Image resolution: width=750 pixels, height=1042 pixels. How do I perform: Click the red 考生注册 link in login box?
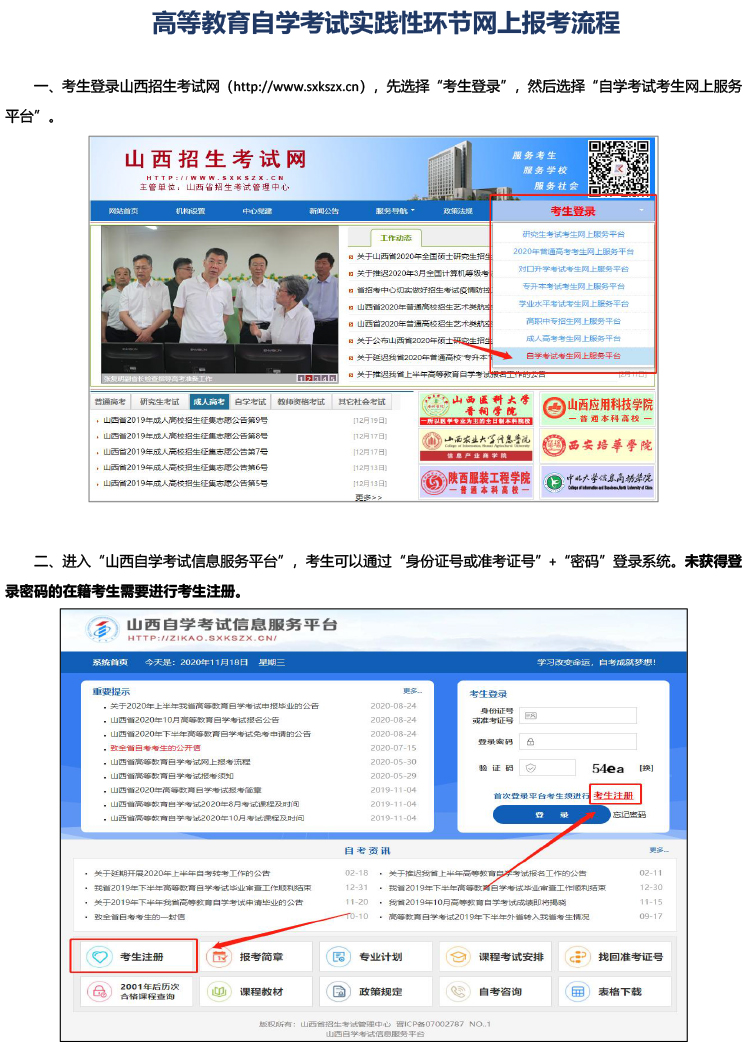(614, 795)
